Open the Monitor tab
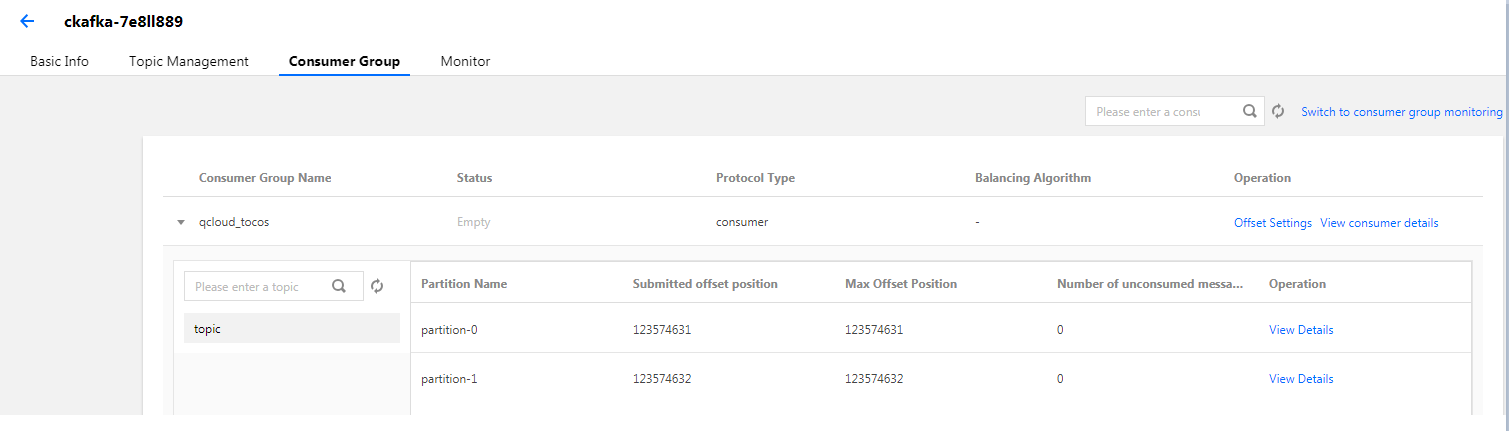This screenshot has width=1509, height=431. tap(465, 61)
